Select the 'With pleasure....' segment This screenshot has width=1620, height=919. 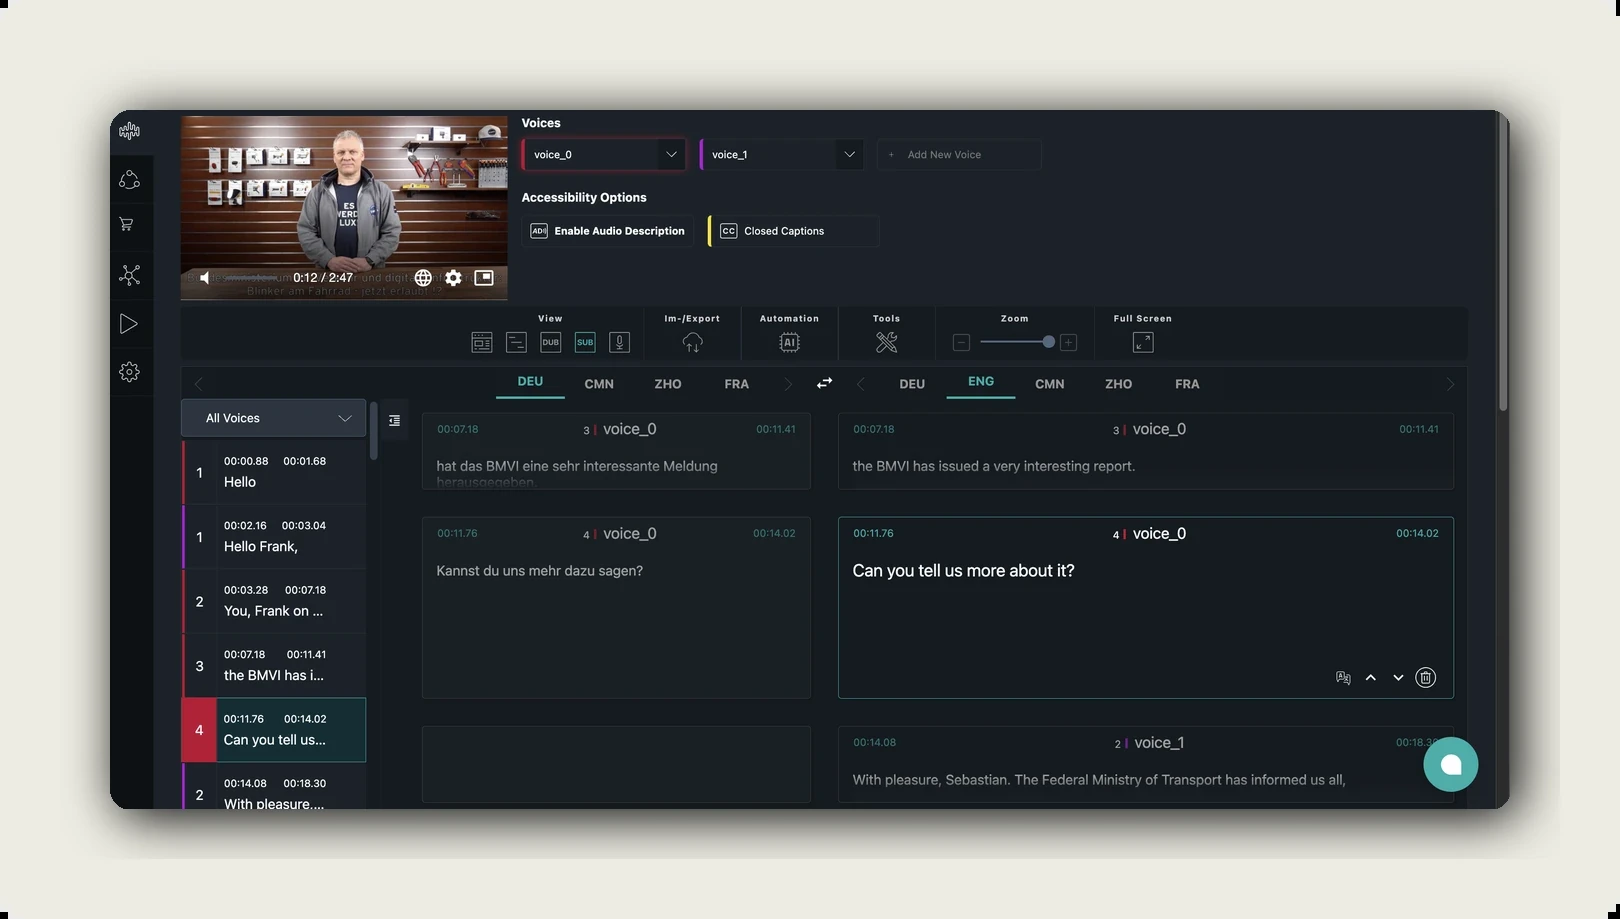274,787
